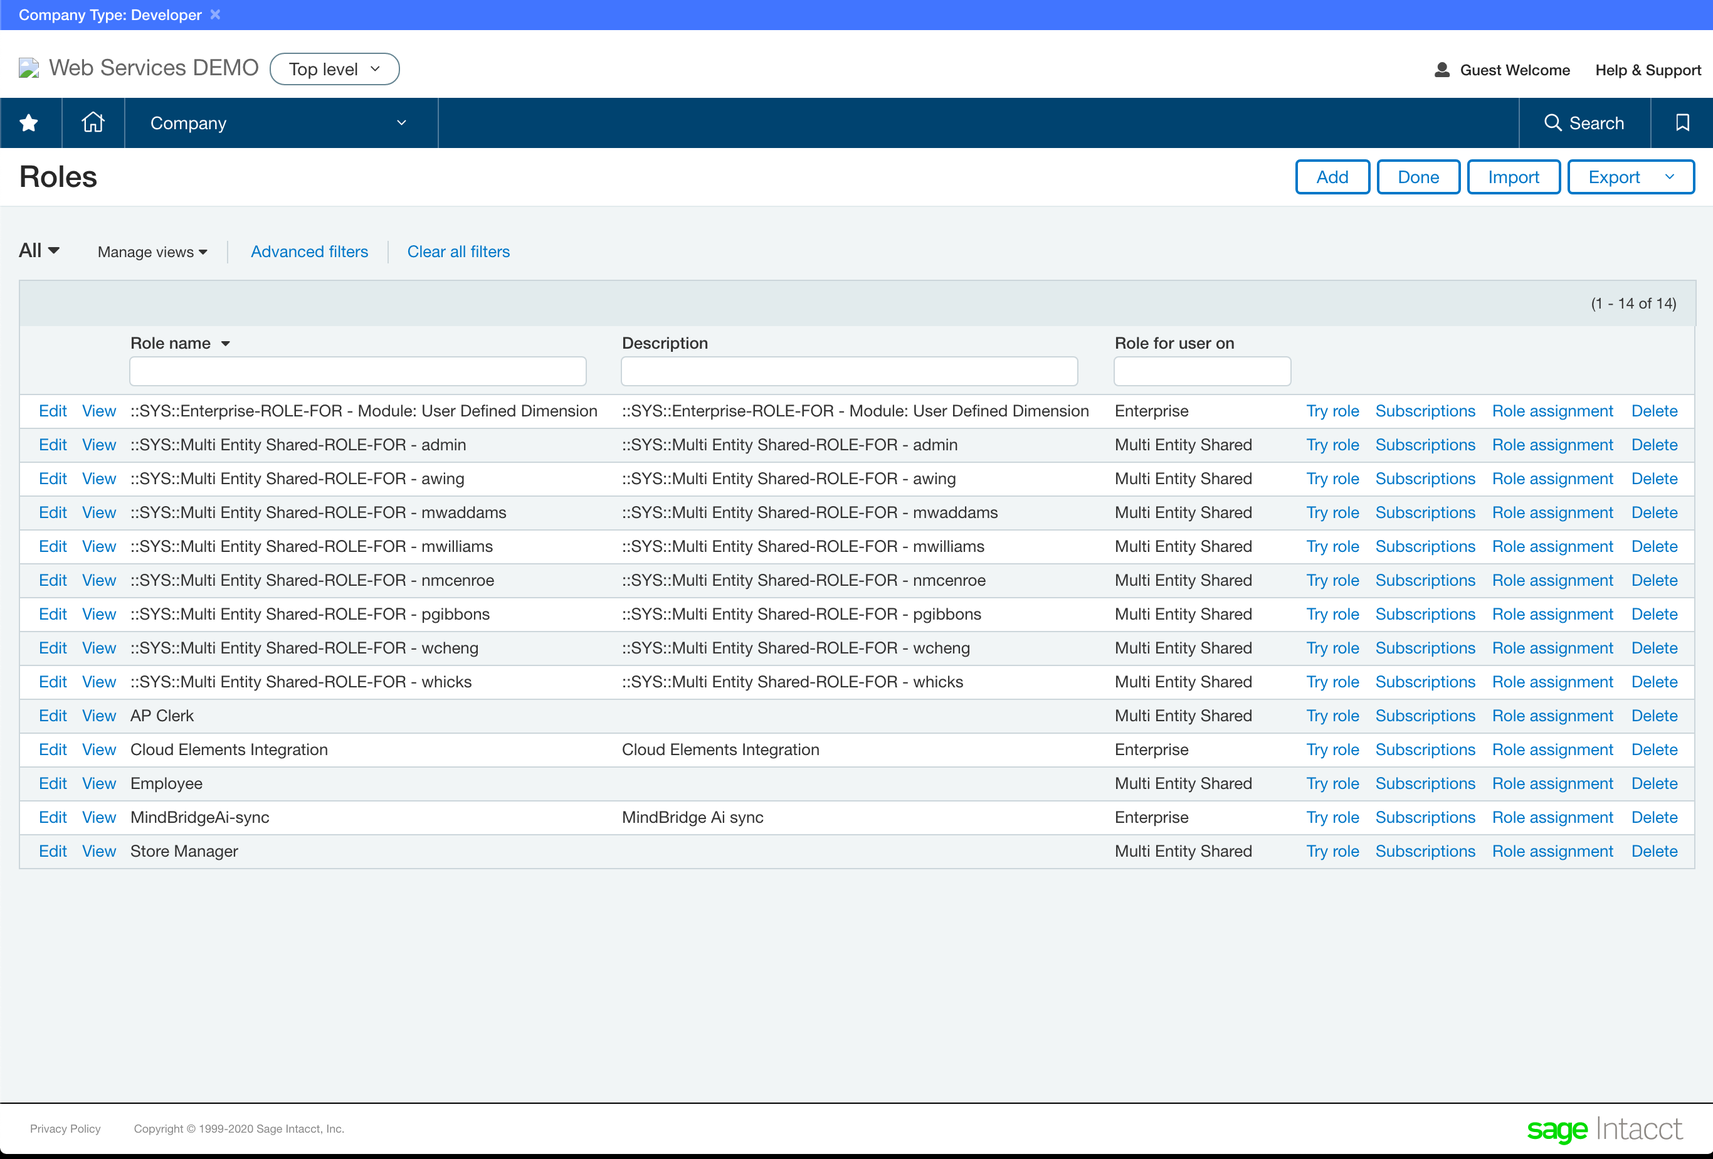
Task: Click the Web Services DEMO logo image
Action: pos(29,68)
